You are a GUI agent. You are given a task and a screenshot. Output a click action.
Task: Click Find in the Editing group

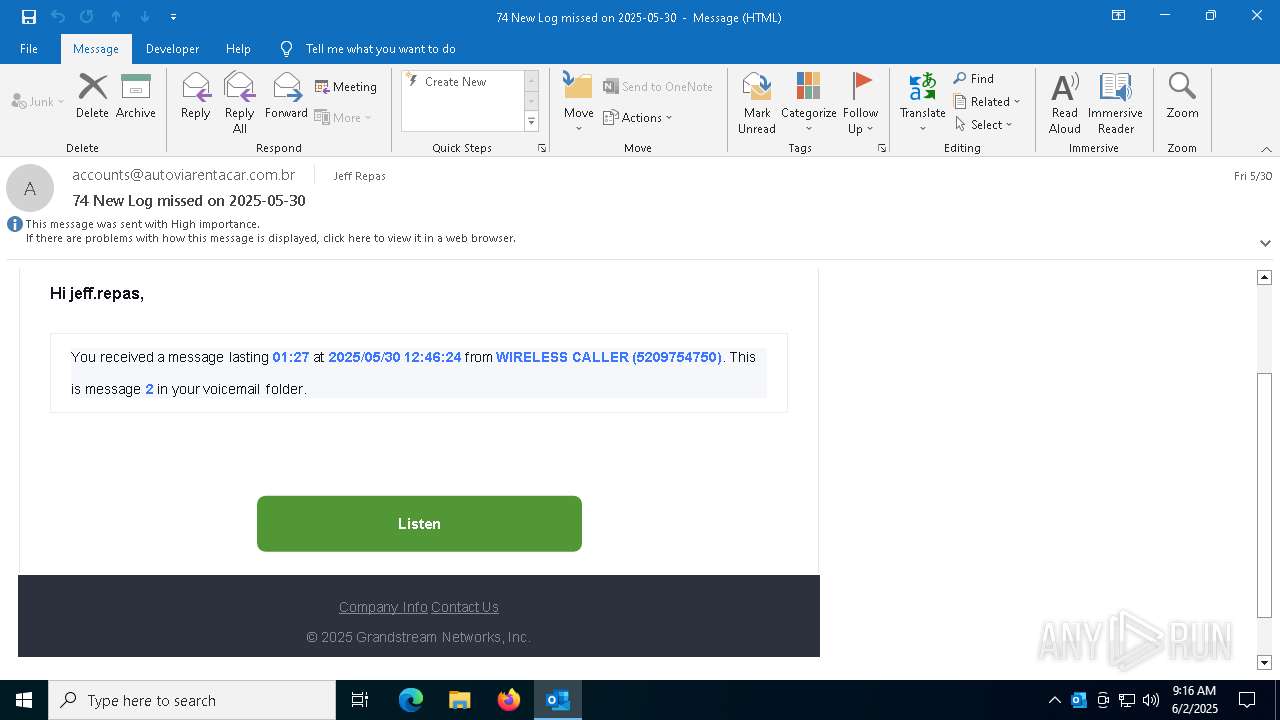pos(974,78)
